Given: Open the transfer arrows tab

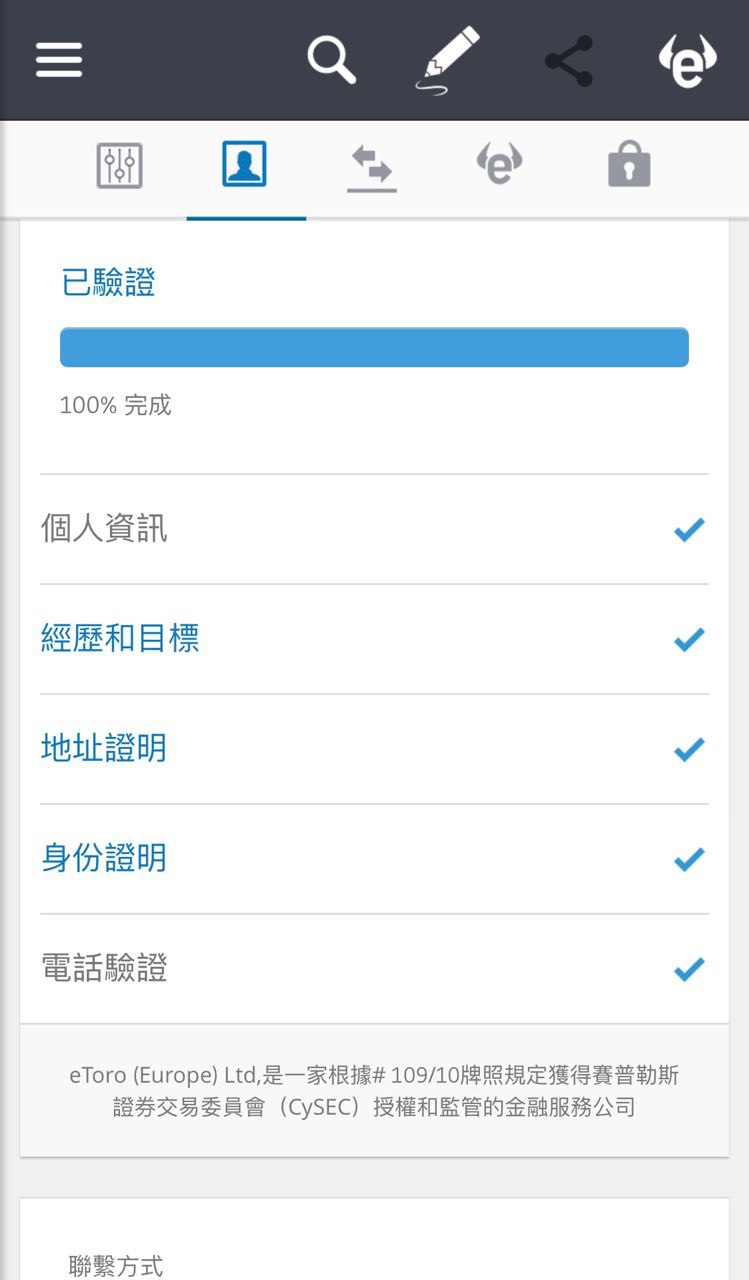Looking at the screenshot, I should click(x=372, y=167).
